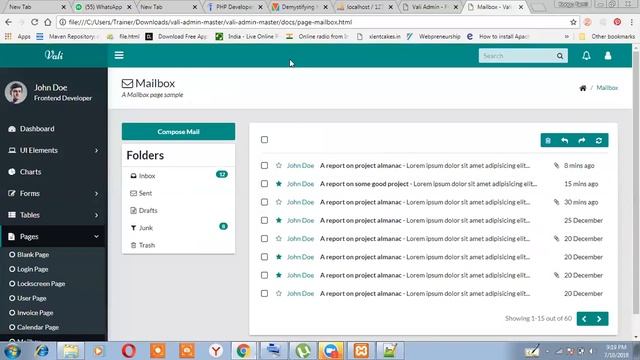
Task: Click the Compose Mail button
Action: (178, 131)
